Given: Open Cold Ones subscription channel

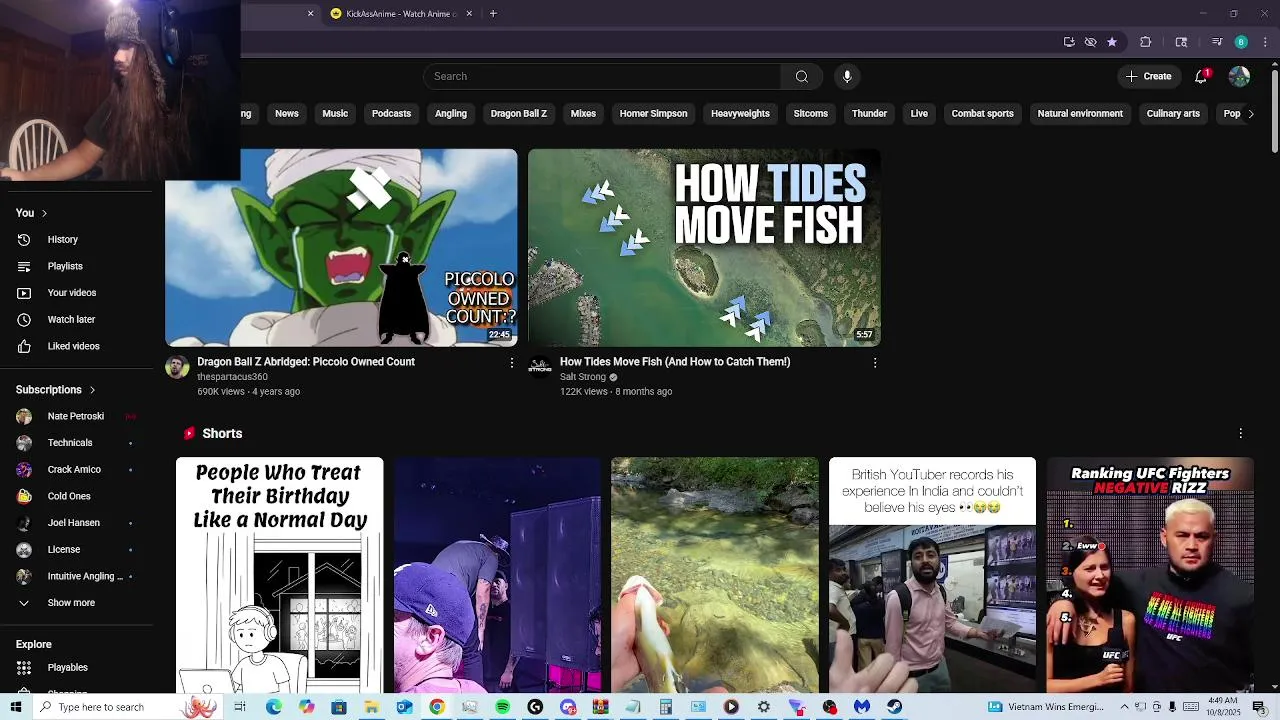Looking at the screenshot, I should click(77, 496).
